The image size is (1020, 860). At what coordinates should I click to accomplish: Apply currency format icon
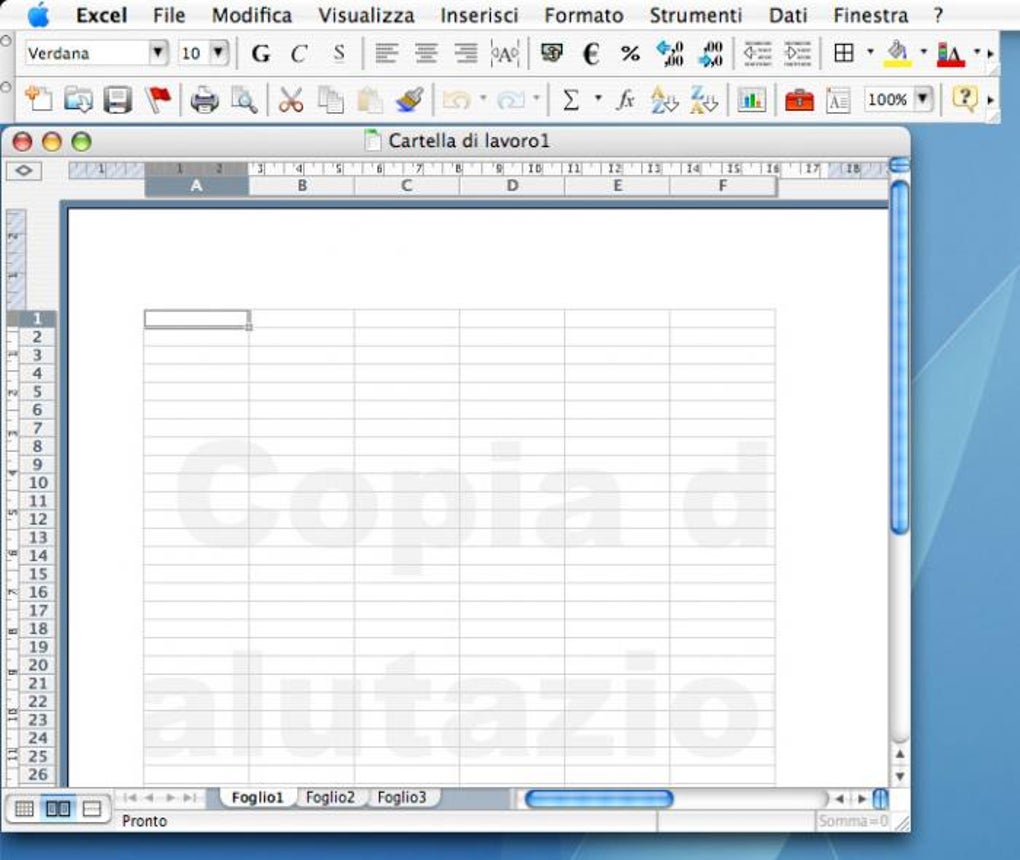click(552, 53)
